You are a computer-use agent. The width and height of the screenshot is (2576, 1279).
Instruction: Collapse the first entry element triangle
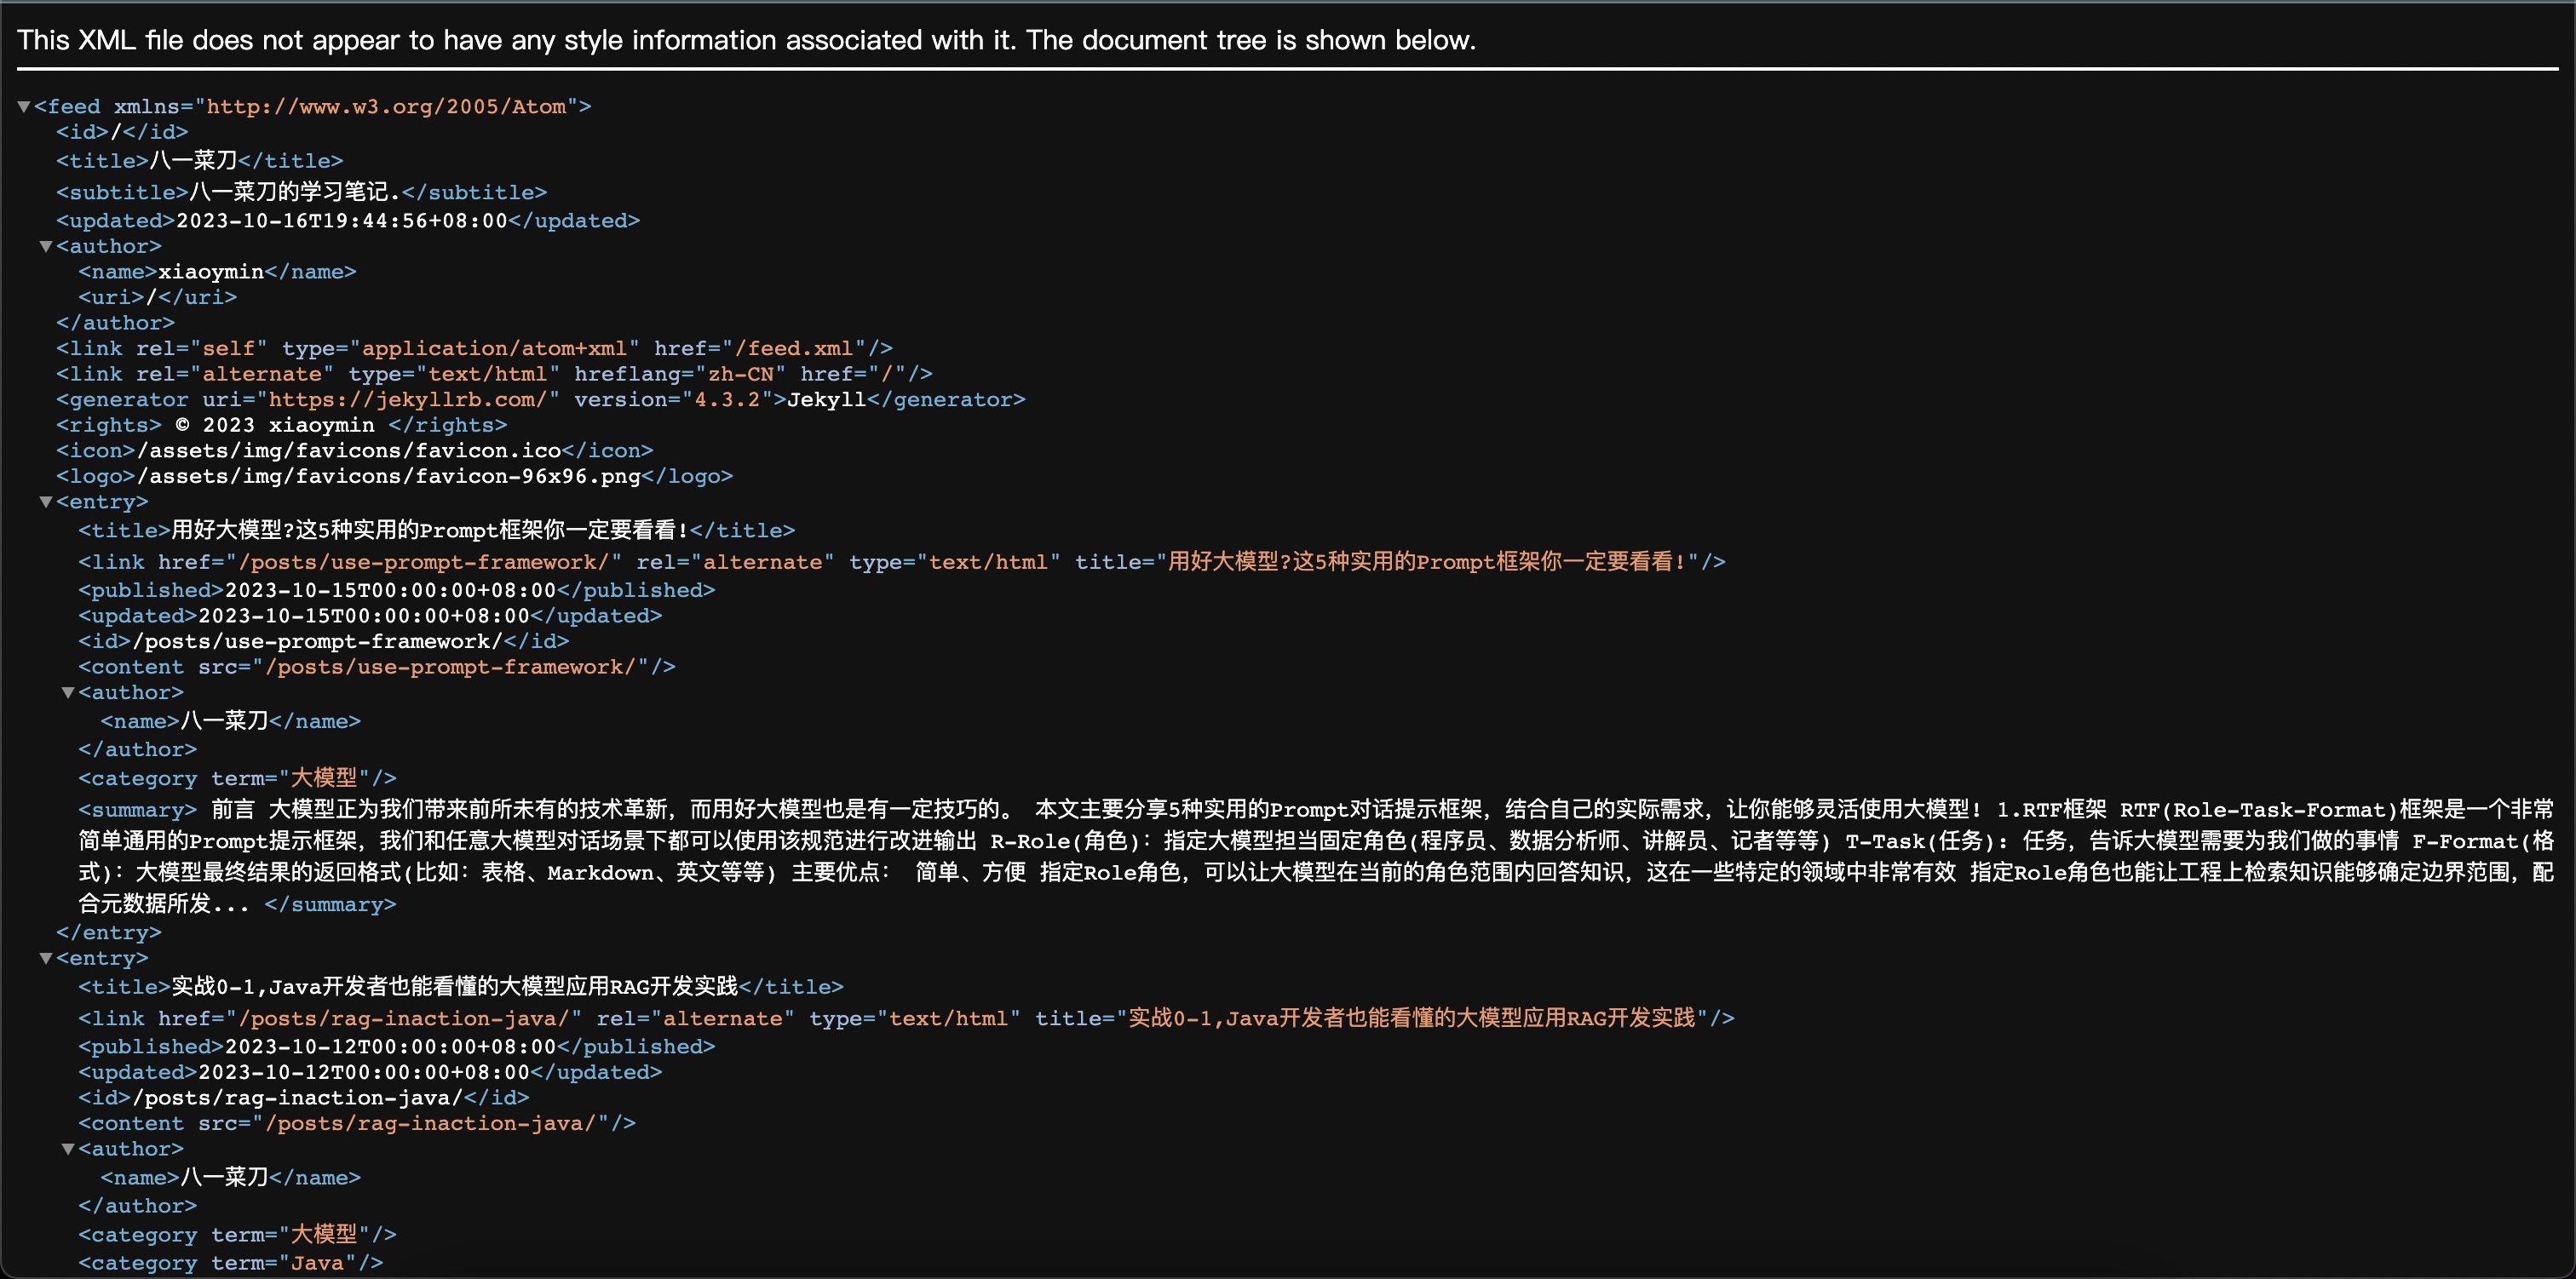pyautogui.click(x=46, y=503)
